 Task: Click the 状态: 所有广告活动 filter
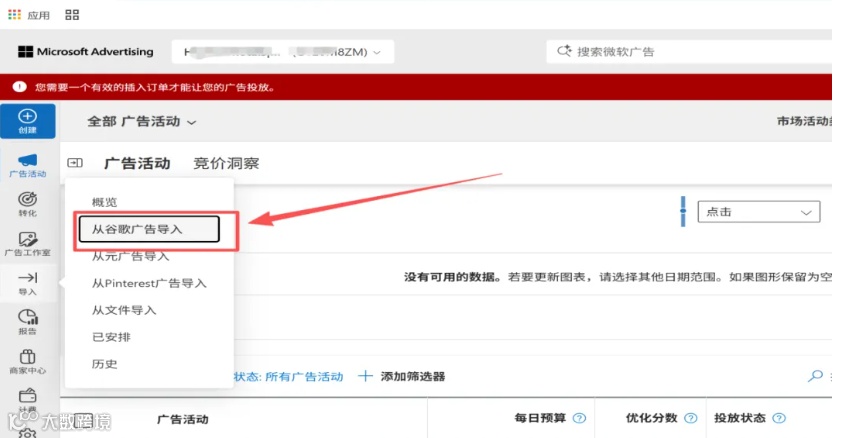(289, 376)
